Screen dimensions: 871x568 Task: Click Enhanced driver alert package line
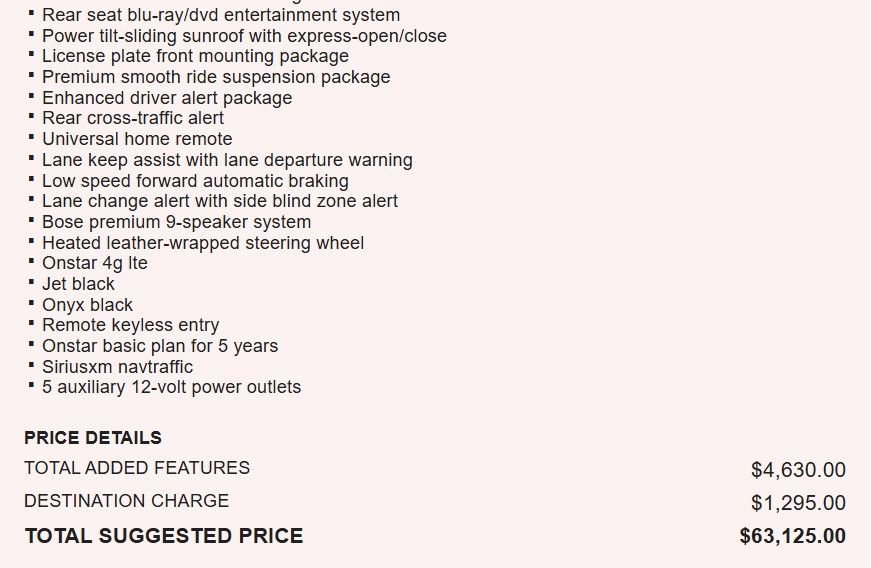167,98
